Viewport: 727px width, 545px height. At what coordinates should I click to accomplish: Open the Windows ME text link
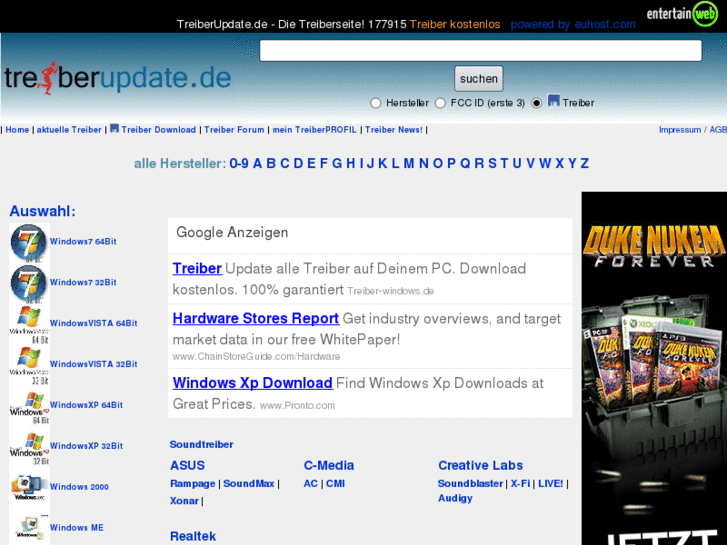tap(77, 527)
